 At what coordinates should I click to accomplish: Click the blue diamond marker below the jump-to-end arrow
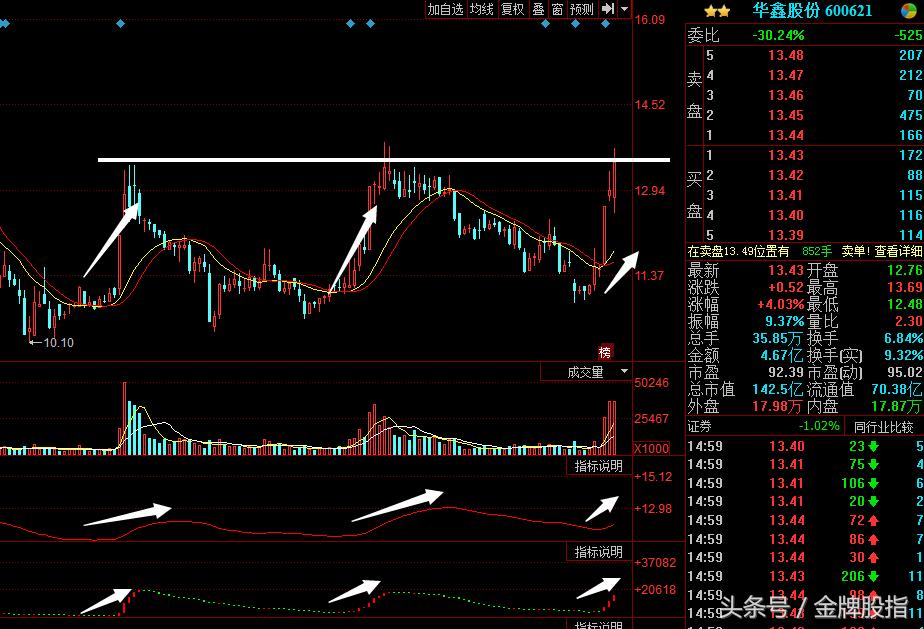[605, 24]
